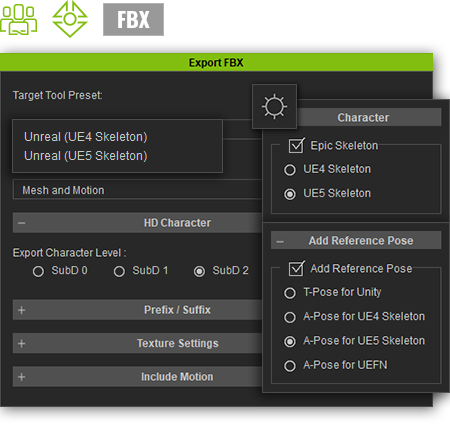Toggle the Add Reference Pose checkbox
Viewport: 450px width, 424px height.
(x=296, y=269)
